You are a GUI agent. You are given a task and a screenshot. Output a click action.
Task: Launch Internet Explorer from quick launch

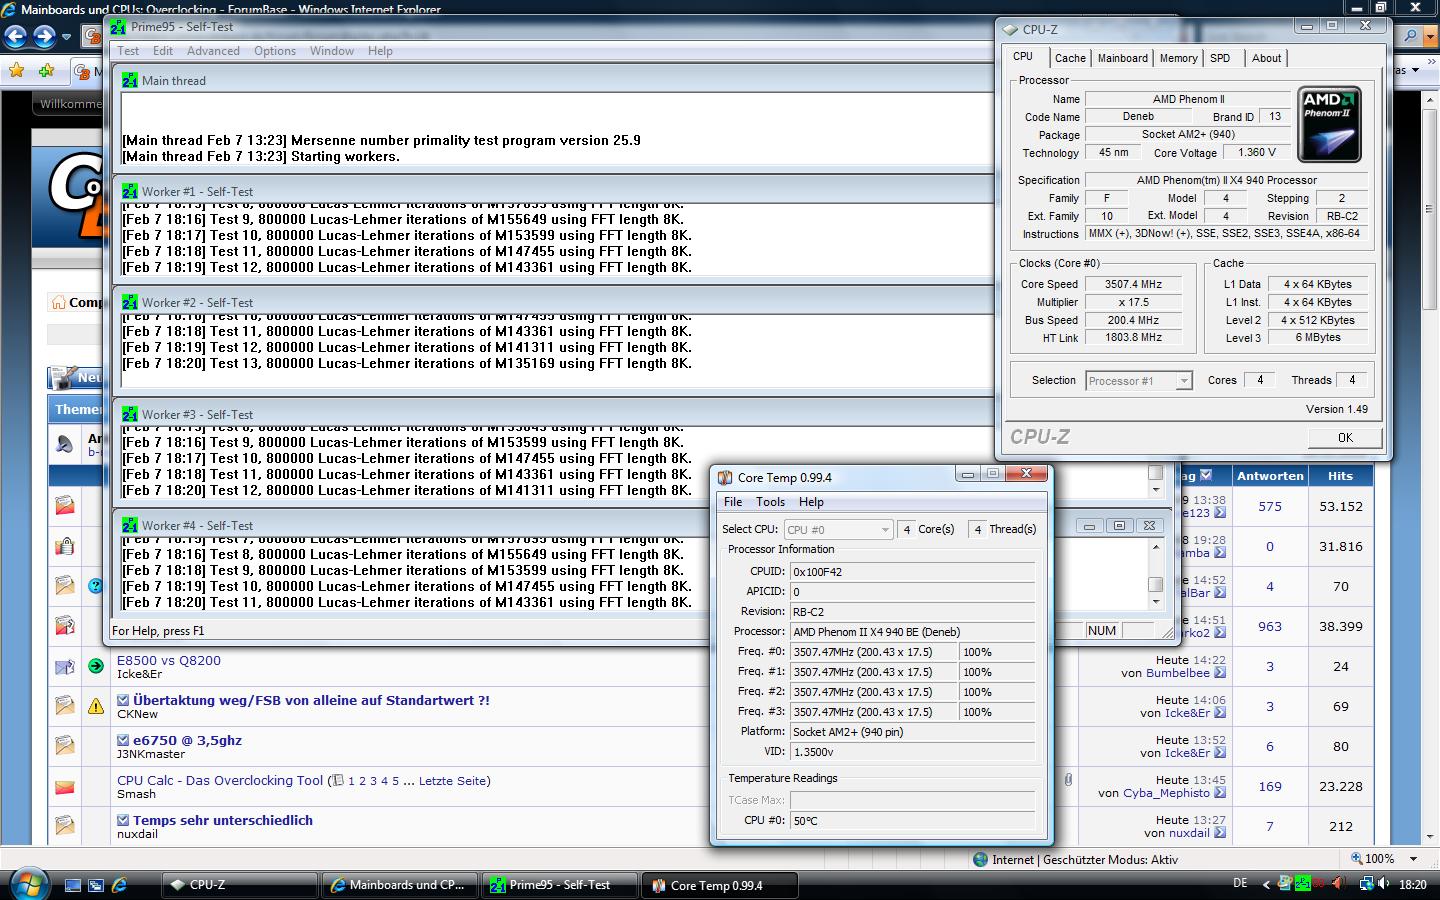tap(119, 885)
